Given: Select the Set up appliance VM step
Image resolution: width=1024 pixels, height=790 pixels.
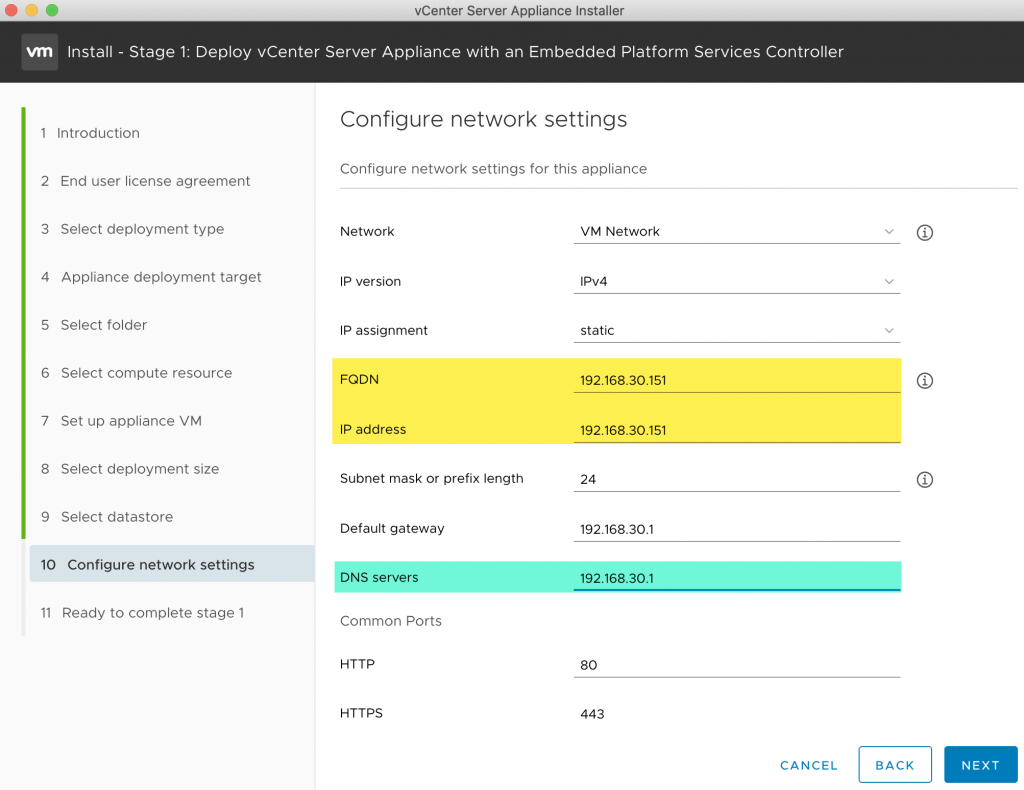Looking at the screenshot, I should pos(132,421).
